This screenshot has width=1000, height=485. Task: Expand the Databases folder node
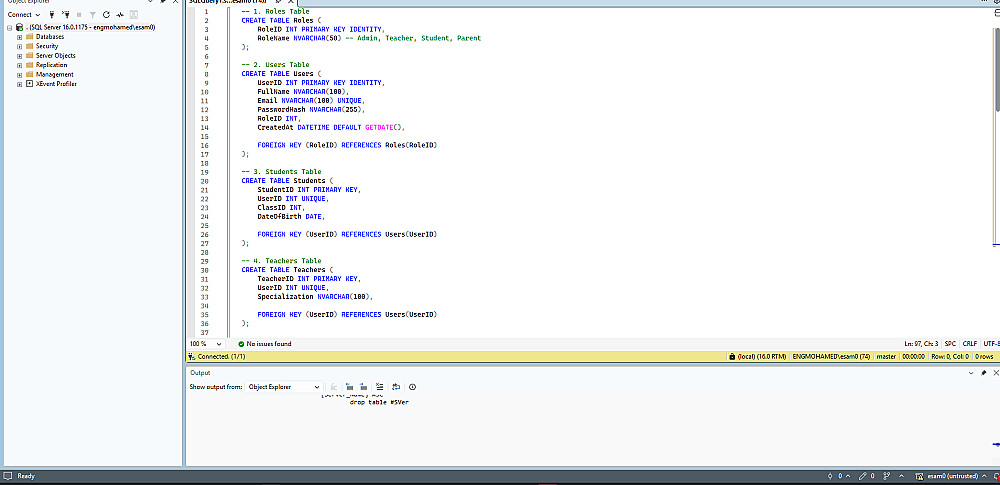20,37
